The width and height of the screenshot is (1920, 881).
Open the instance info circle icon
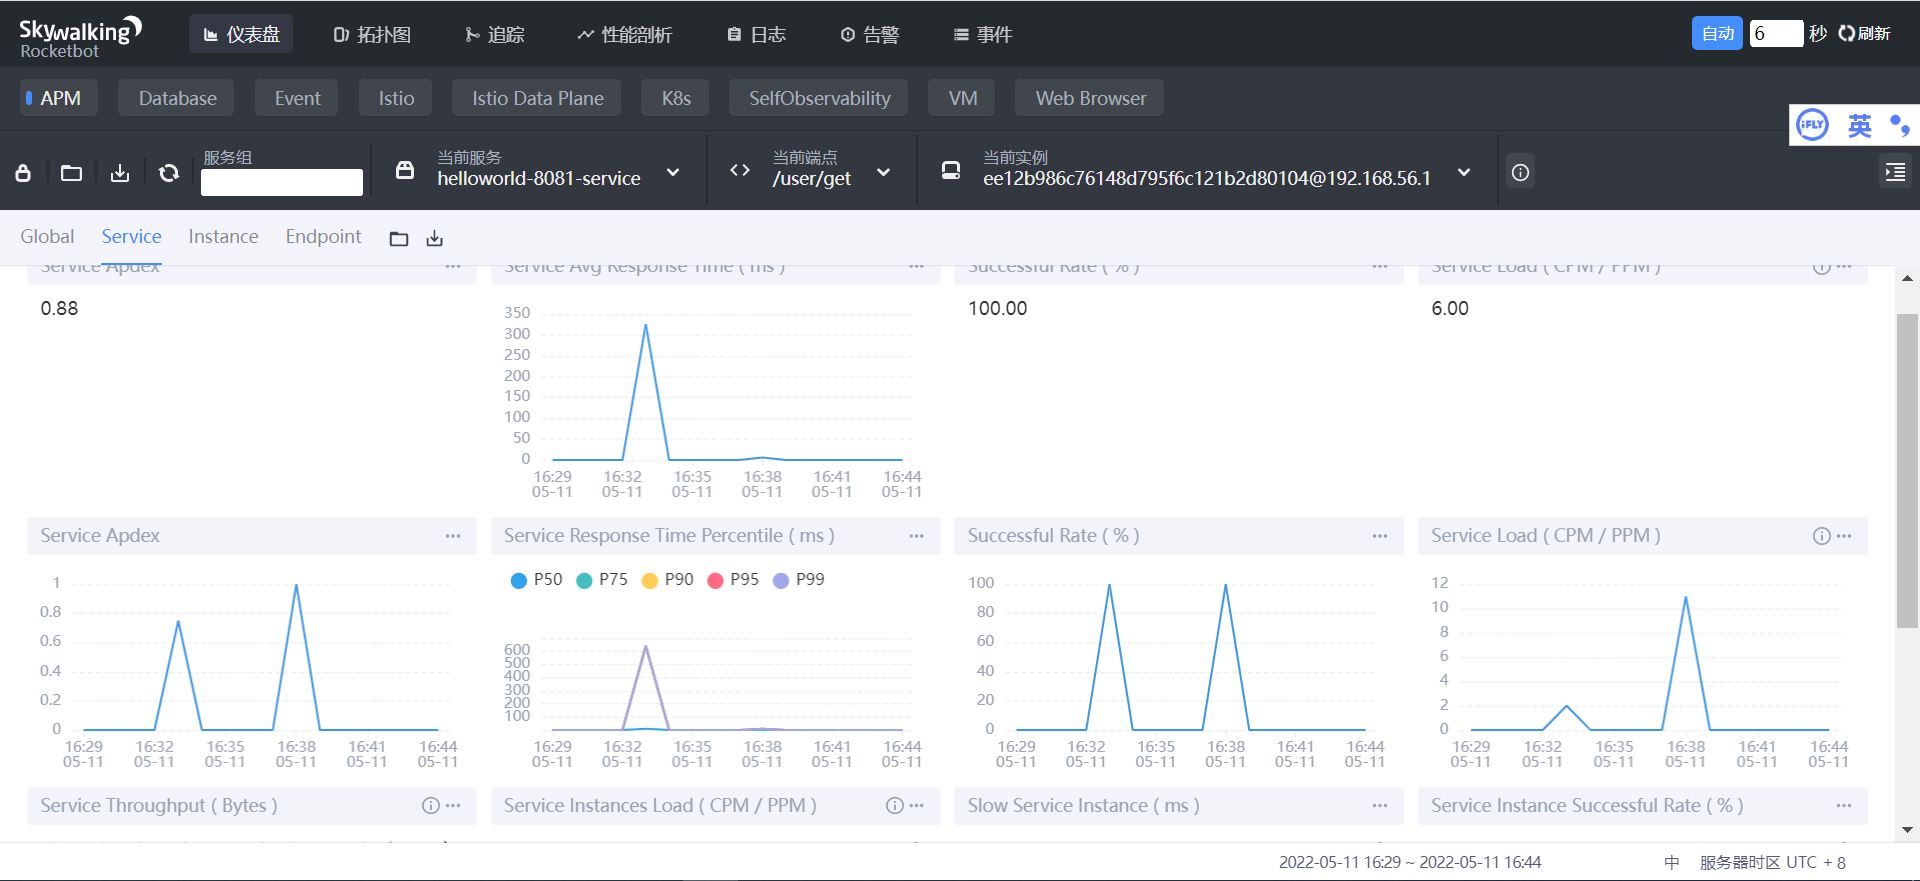click(1520, 173)
